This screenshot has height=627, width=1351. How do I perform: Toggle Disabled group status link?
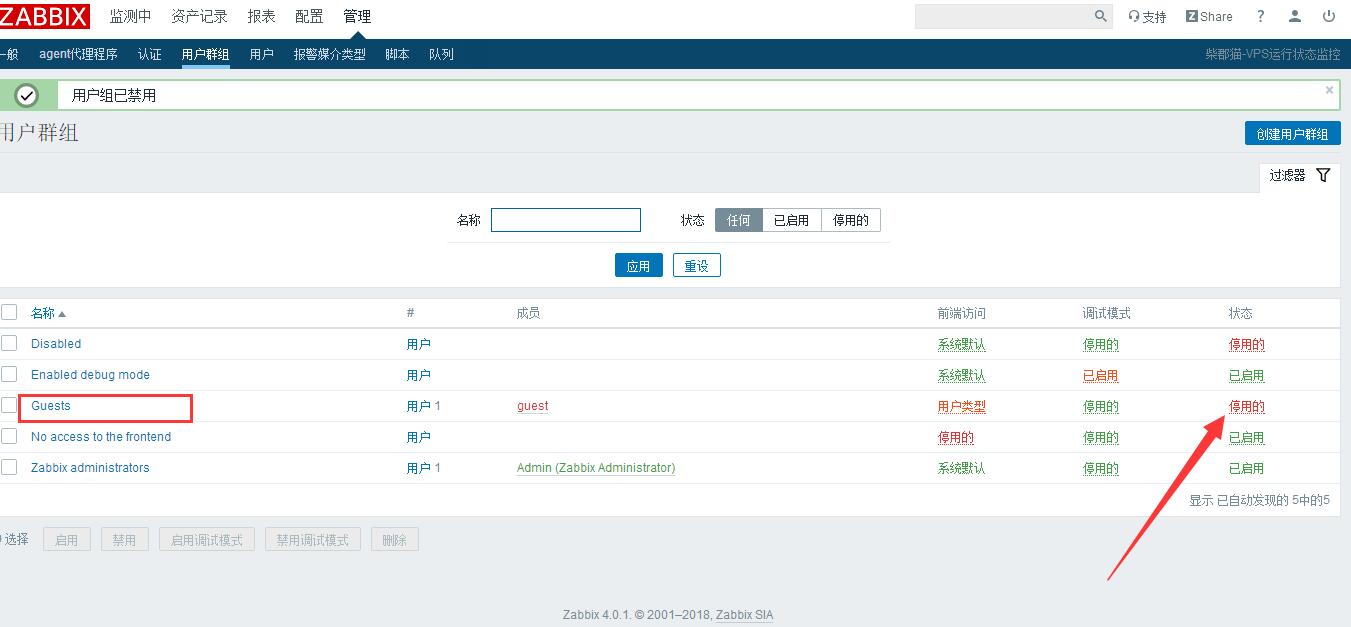pyautogui.click(x=1247, y=344)
